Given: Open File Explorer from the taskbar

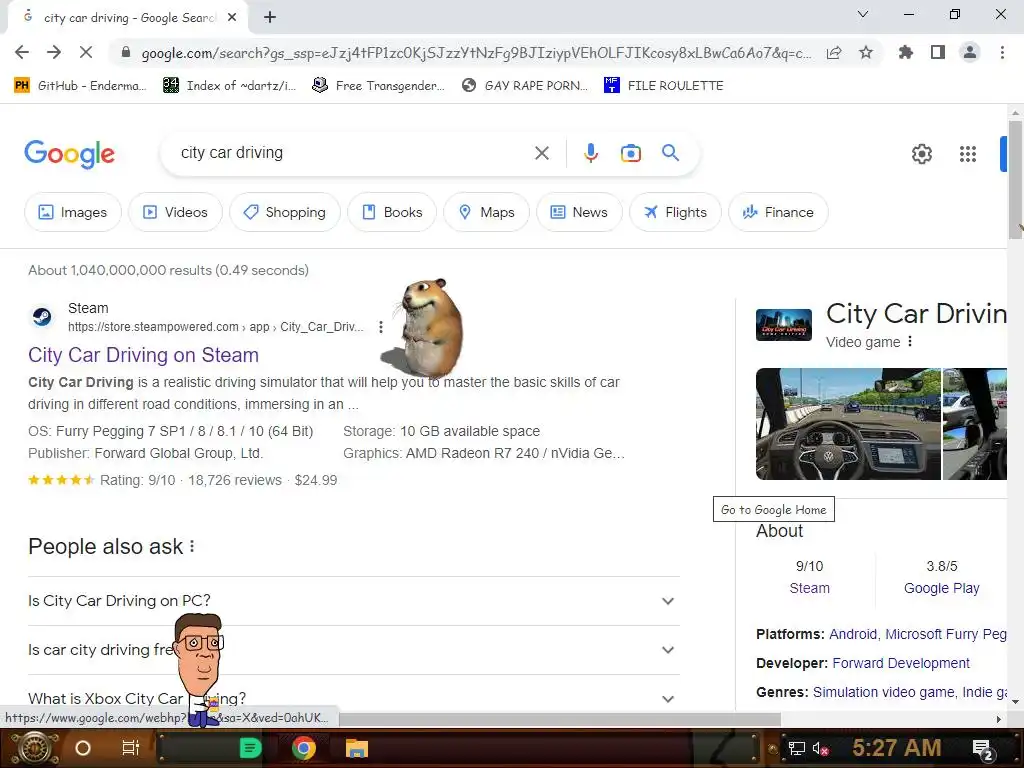Looking at the screenshot, I should [x=357, y=748].
